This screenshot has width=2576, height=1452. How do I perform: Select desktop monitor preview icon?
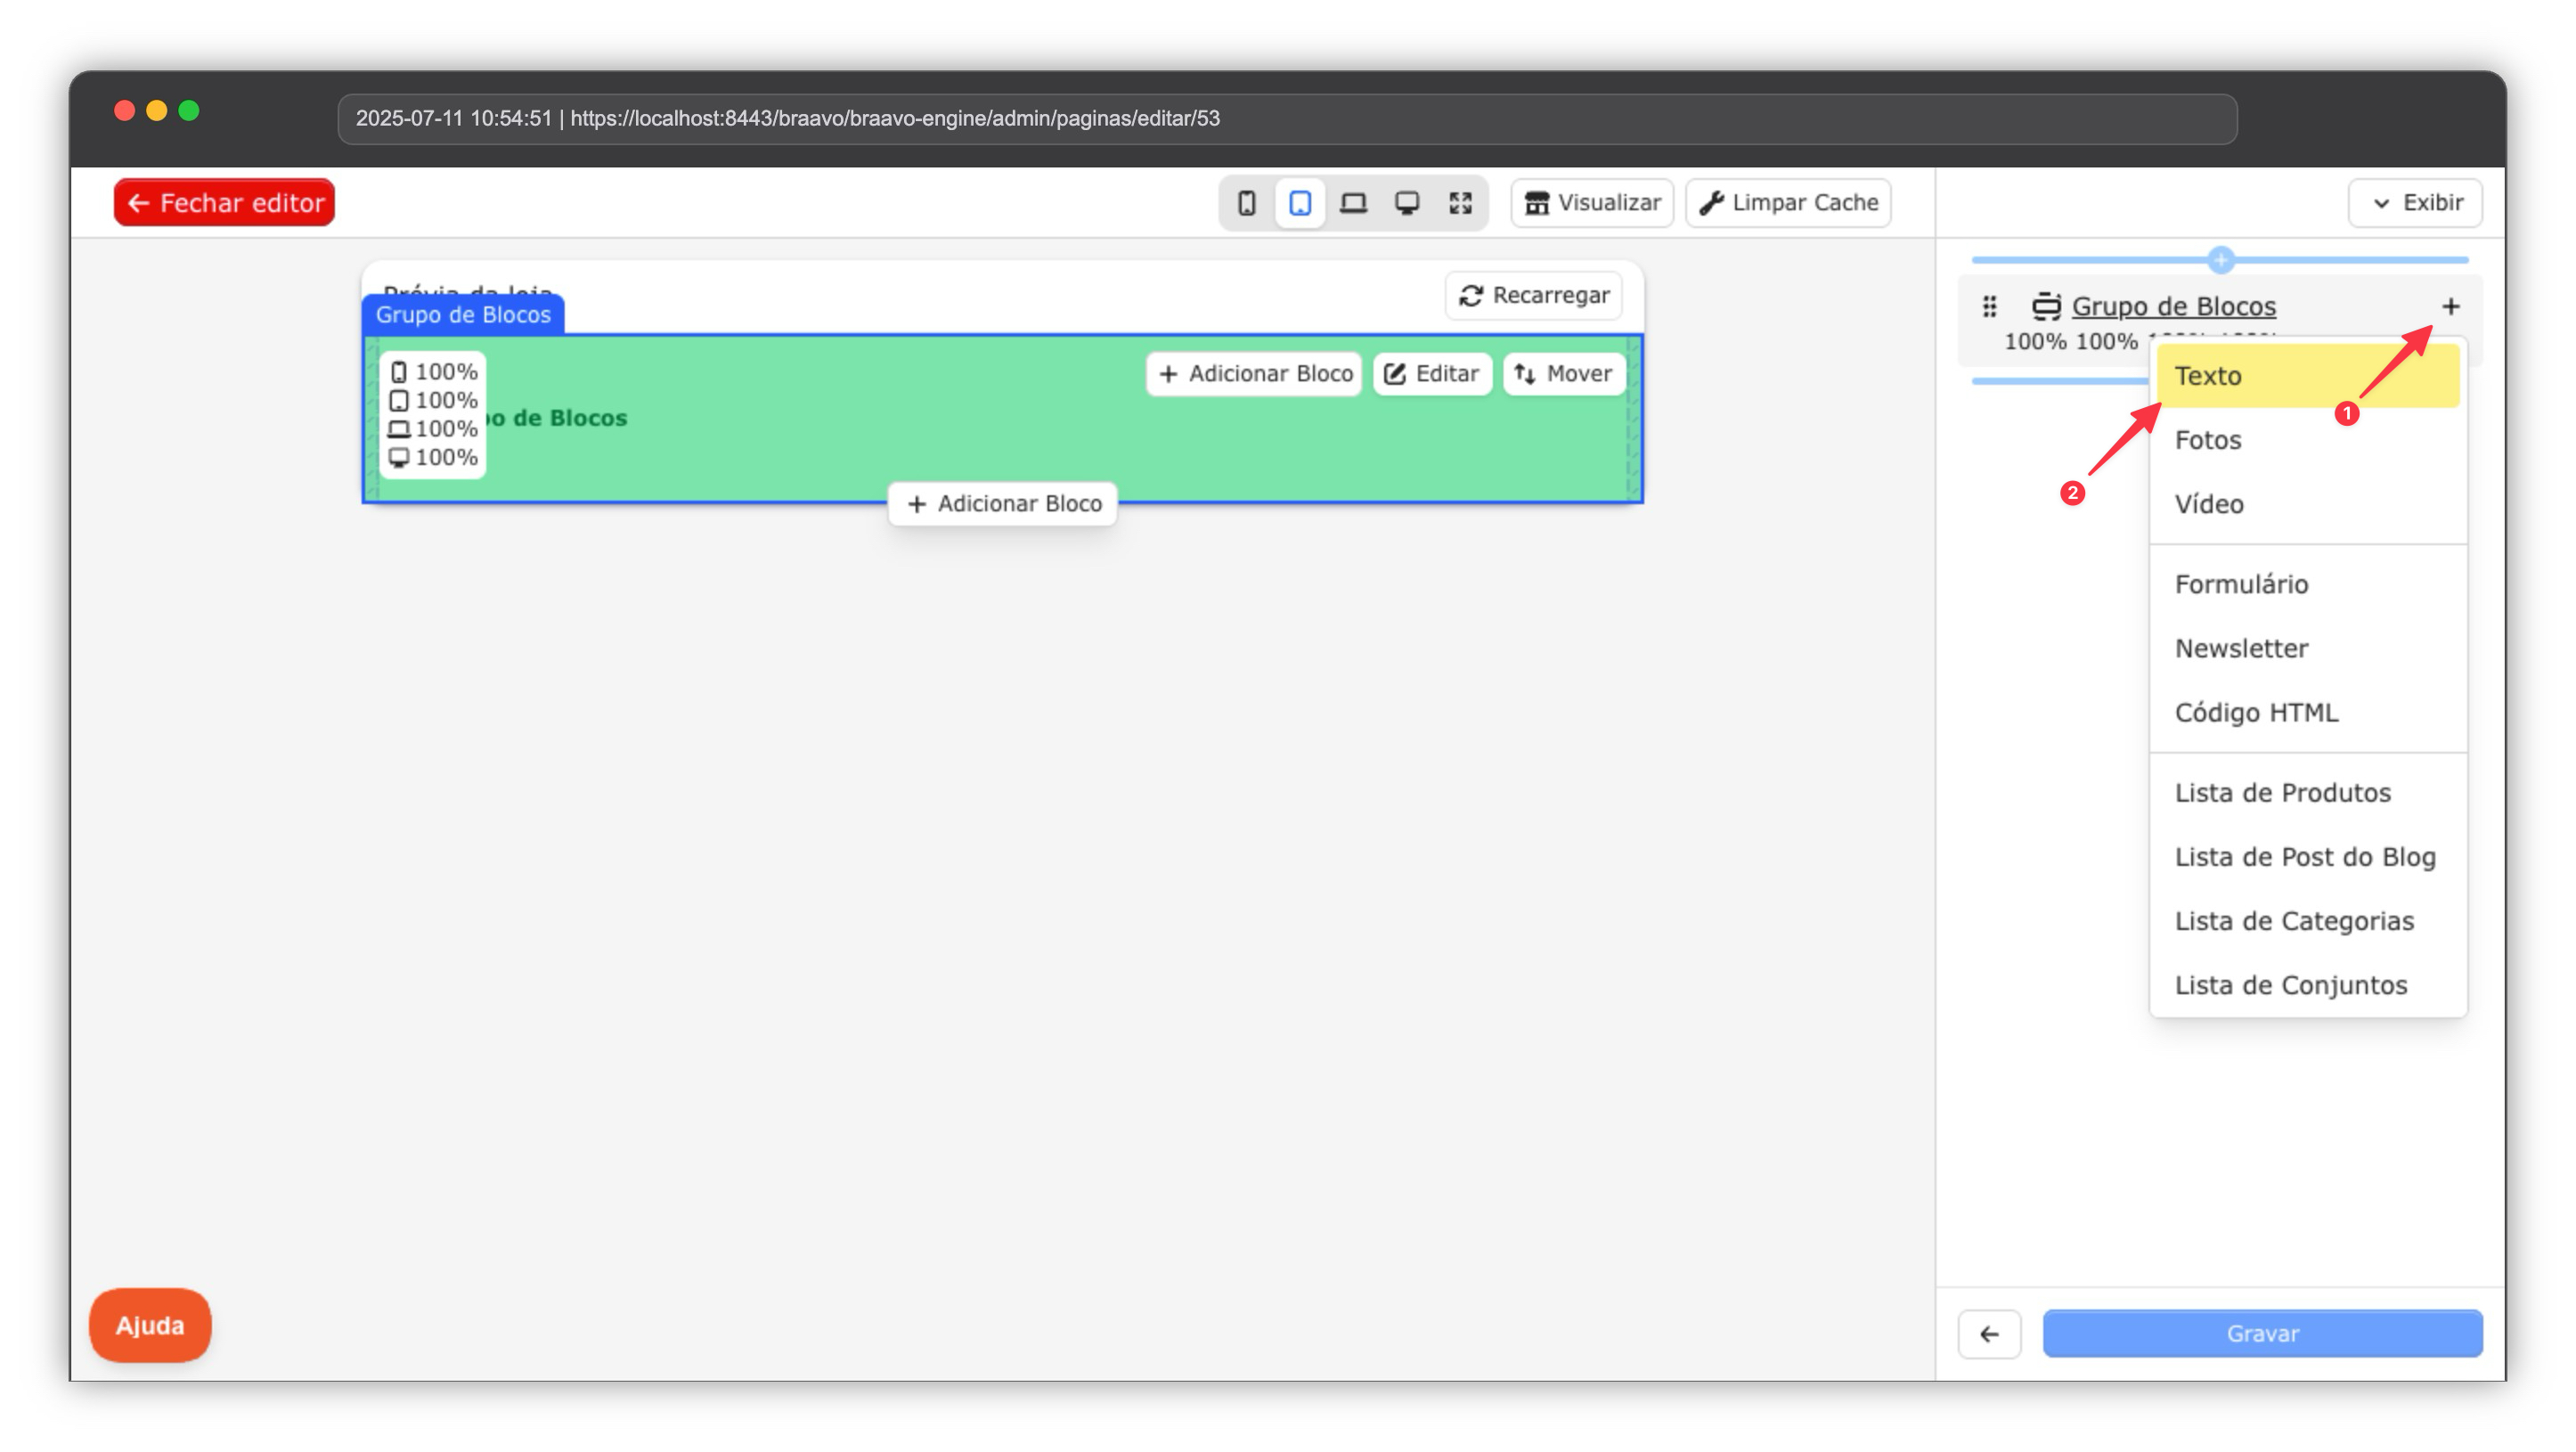[1407, 203]
